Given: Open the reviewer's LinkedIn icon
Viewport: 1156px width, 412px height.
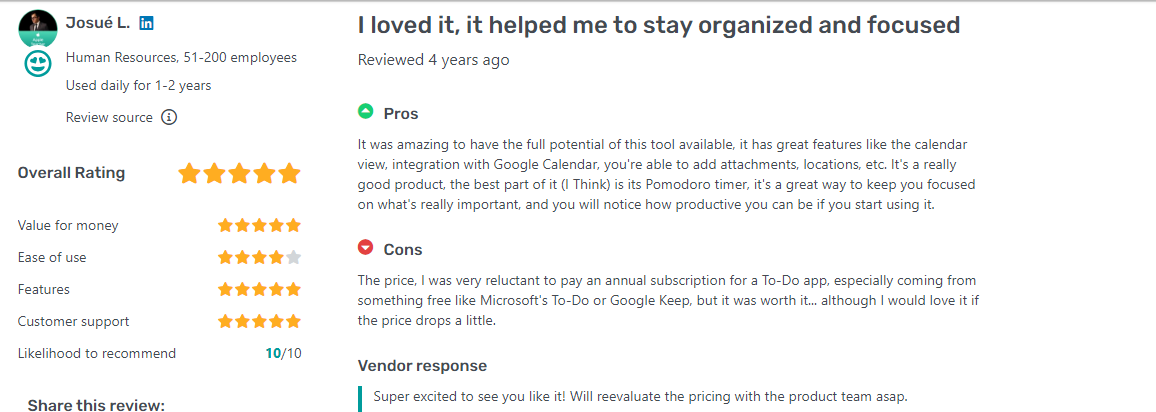Looking at the screenshot, I should [146, 23].
